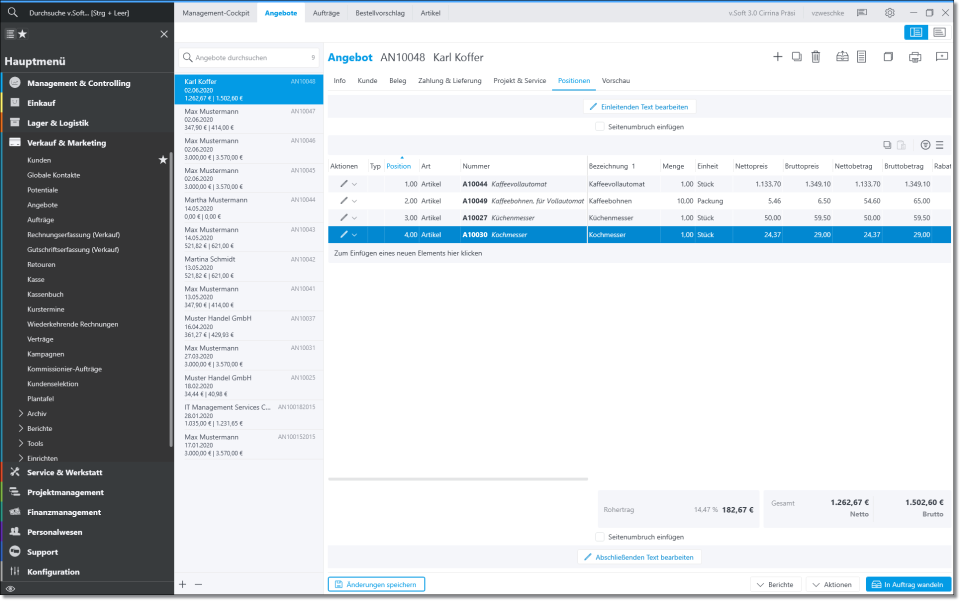This screenshot has height=601, width=960.
Task: Open settings gear in the title bar
Action: [890, 13]
